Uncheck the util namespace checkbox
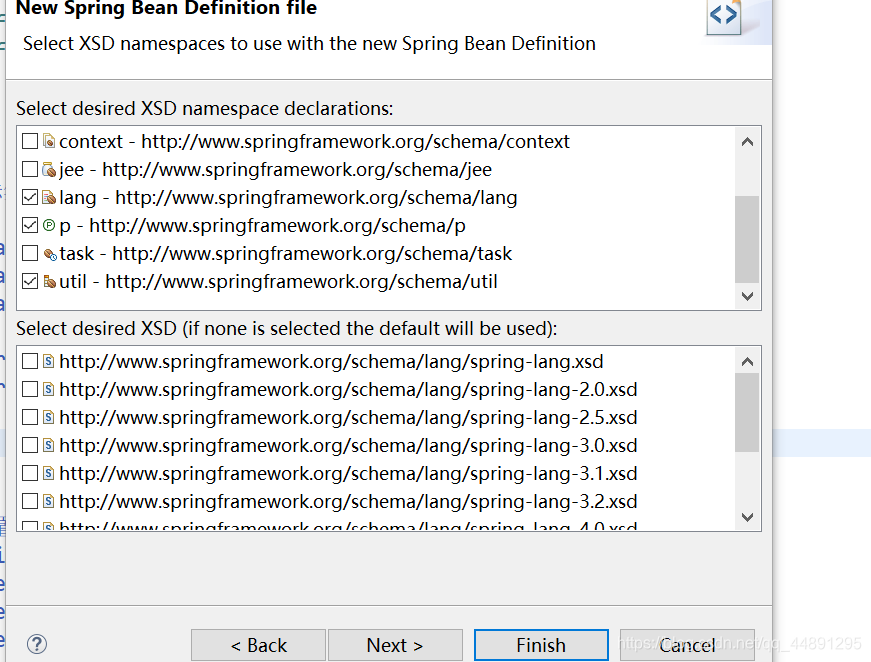This screenshot has height=662, width=871. click(30, 282)
